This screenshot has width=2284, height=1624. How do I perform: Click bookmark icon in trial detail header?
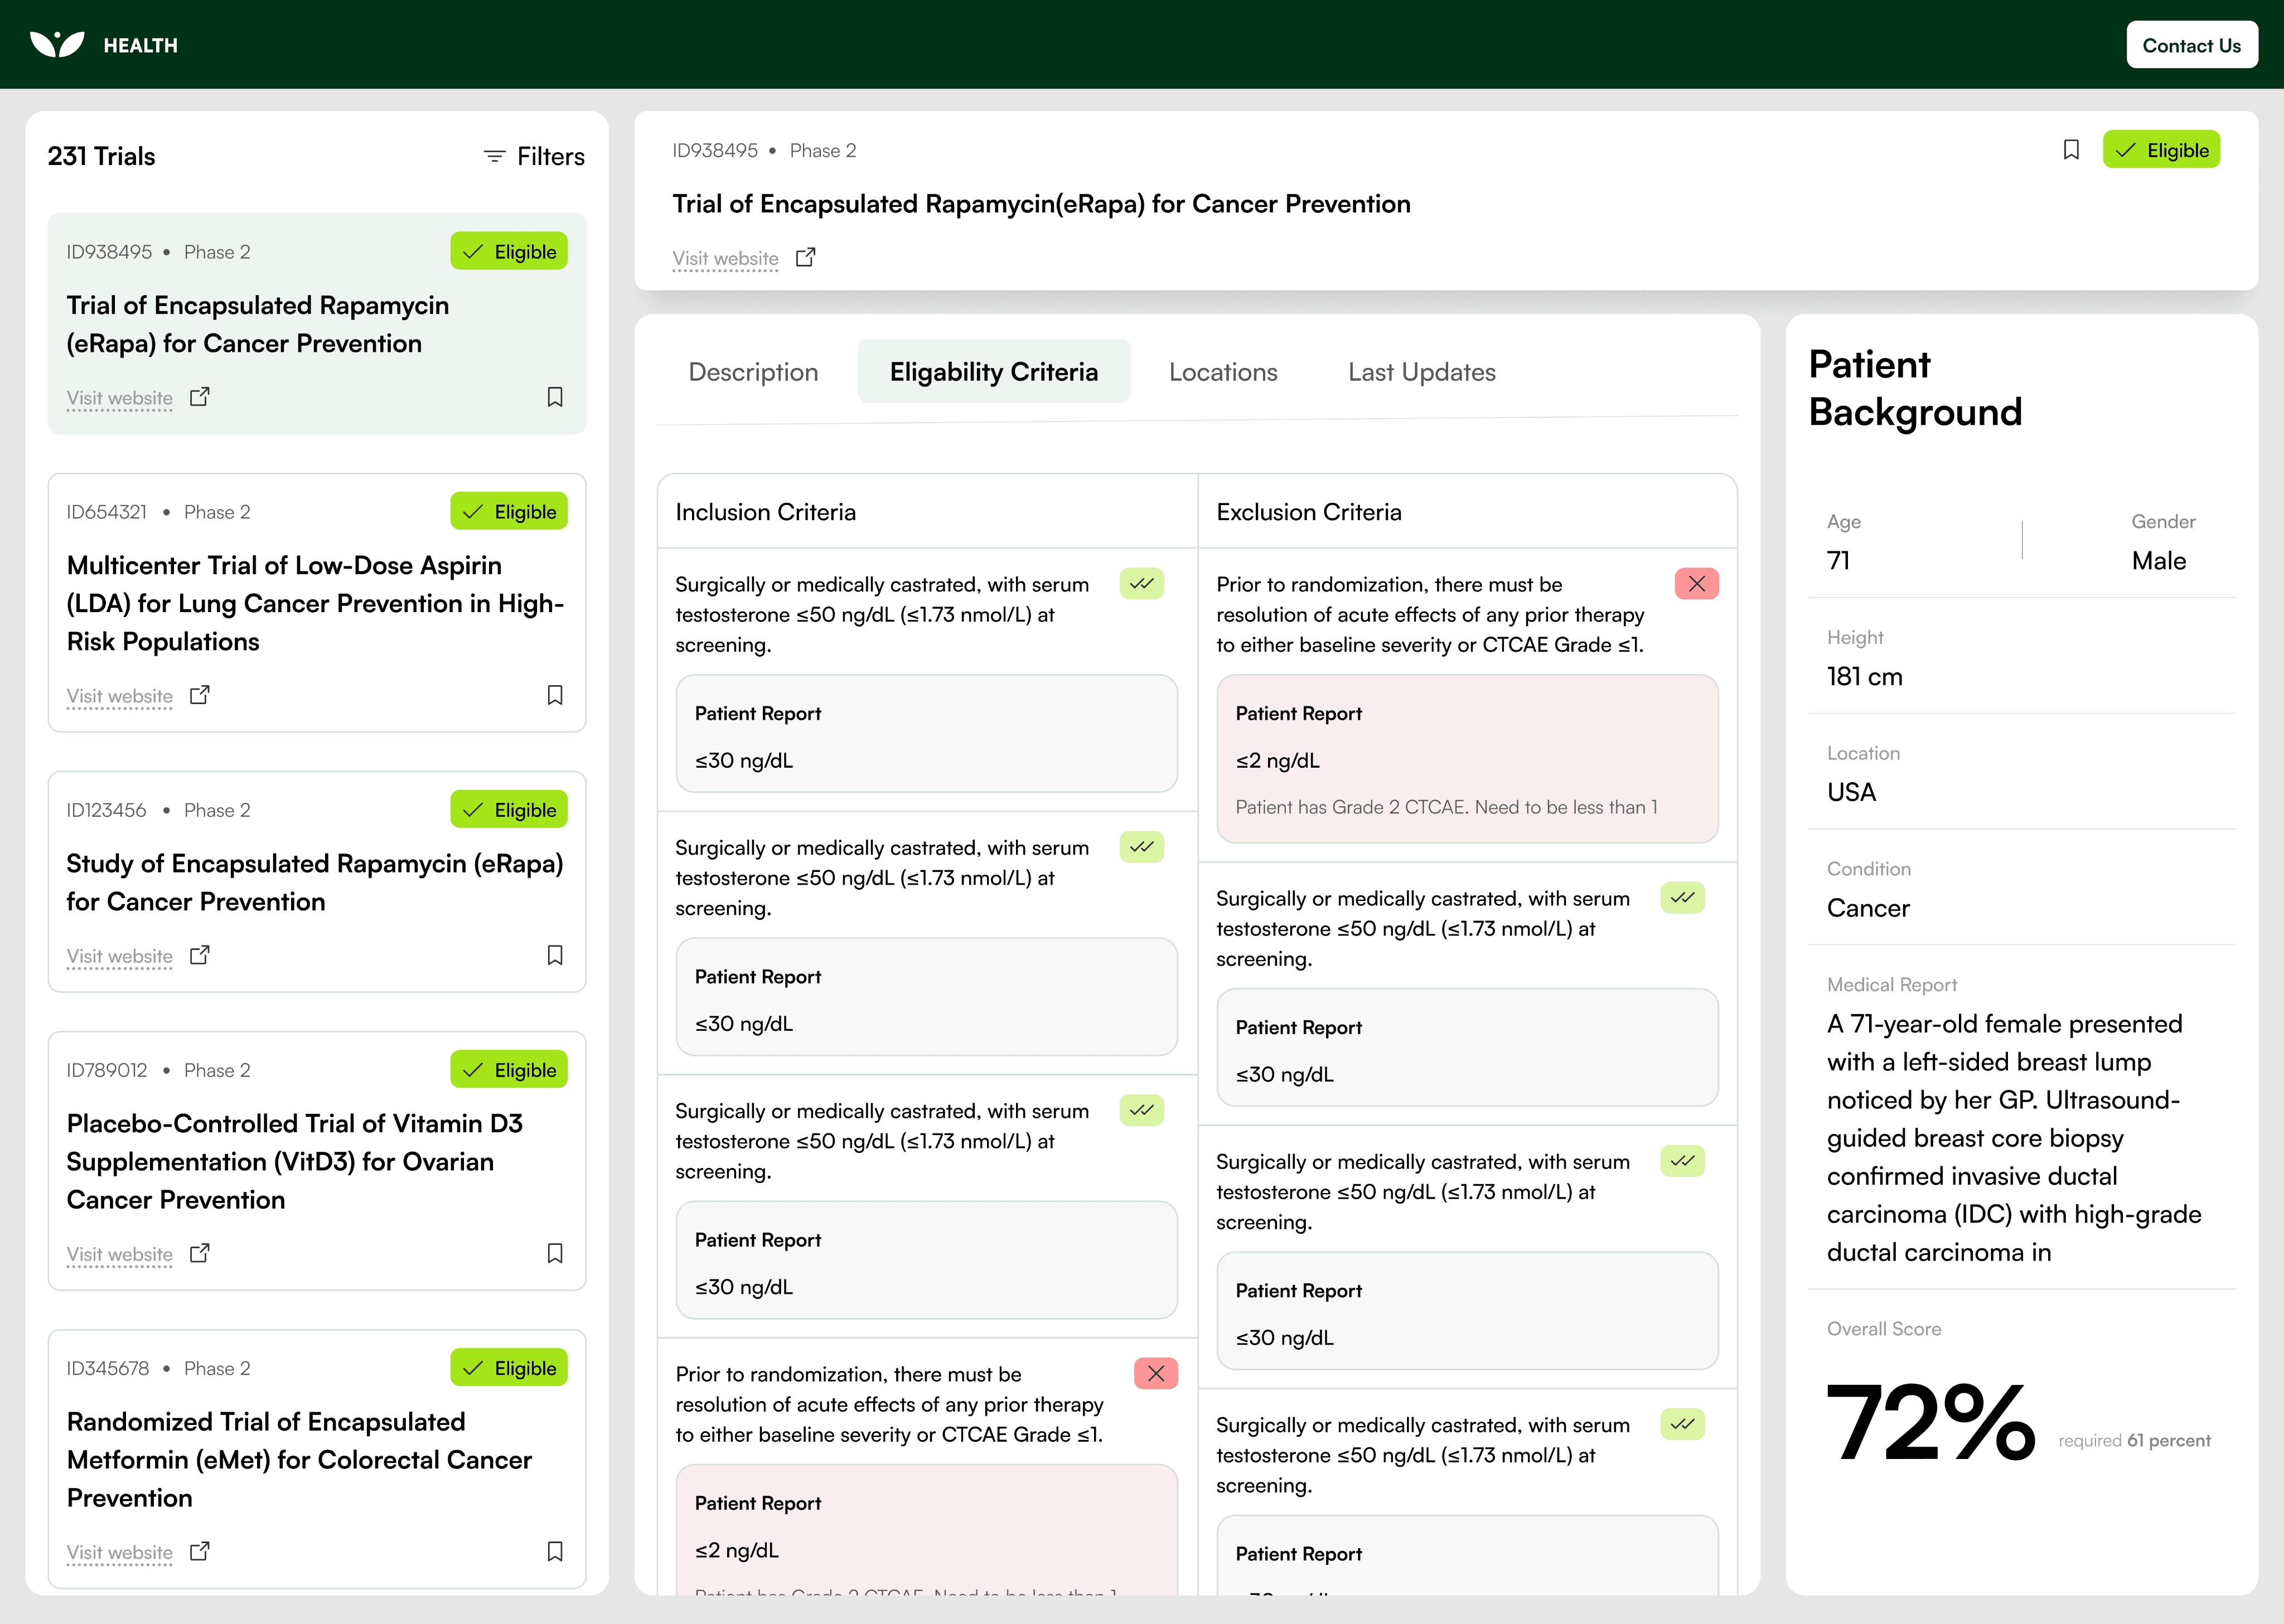pyautogui.click(x=2071, y=150)
